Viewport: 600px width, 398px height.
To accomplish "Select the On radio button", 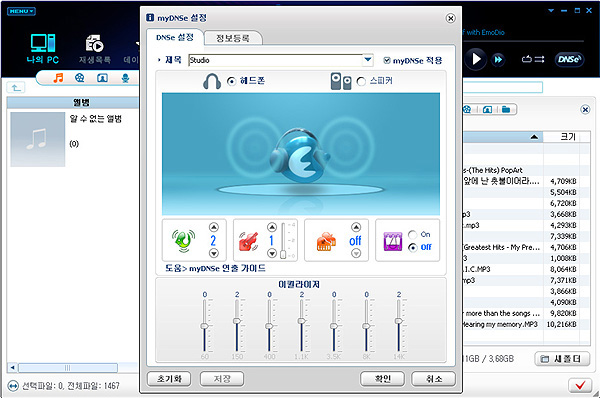I will 412,235.
